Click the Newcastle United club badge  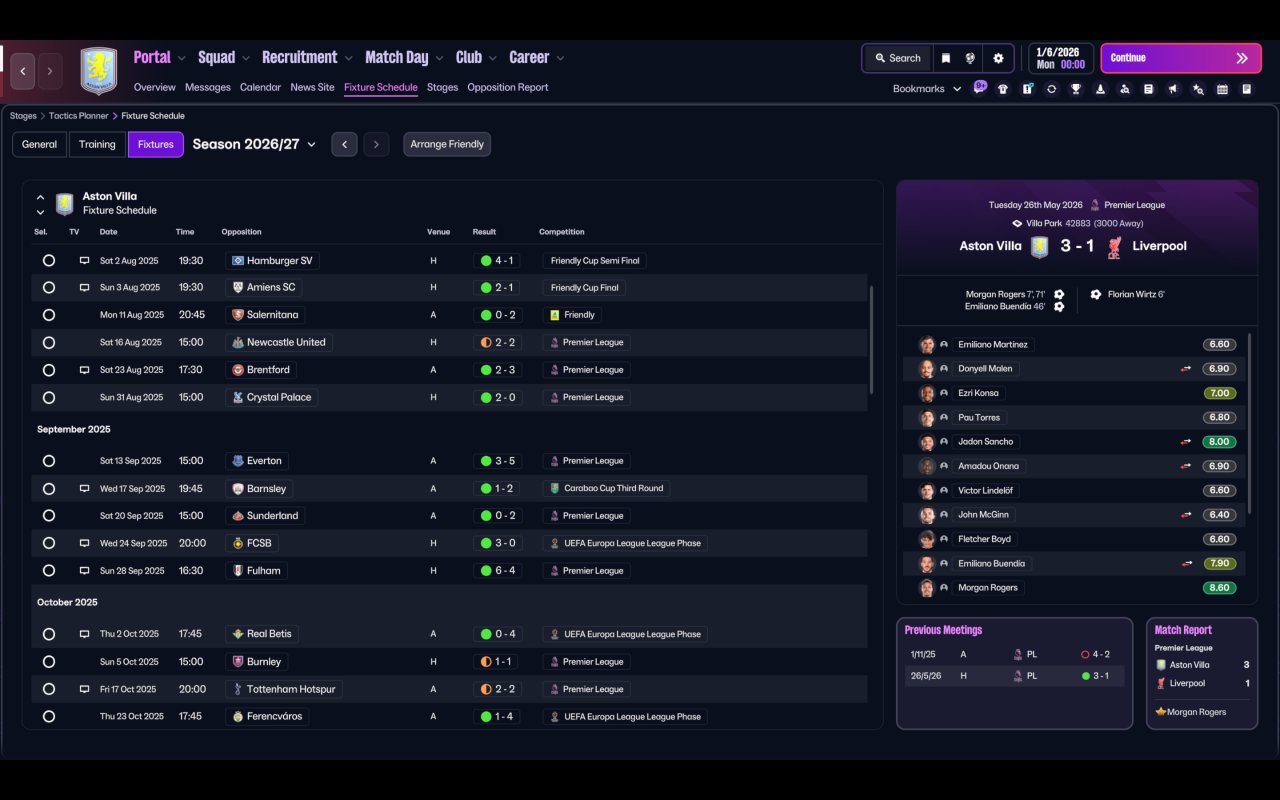(237, 342)
